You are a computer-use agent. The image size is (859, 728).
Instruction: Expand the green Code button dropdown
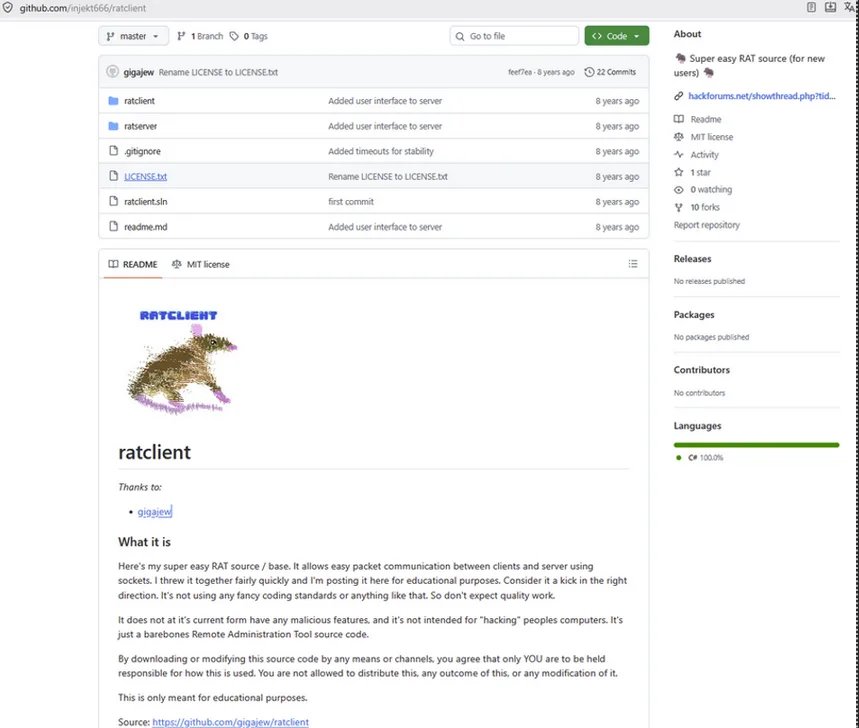pyautogui.click(x=636, y=35)
